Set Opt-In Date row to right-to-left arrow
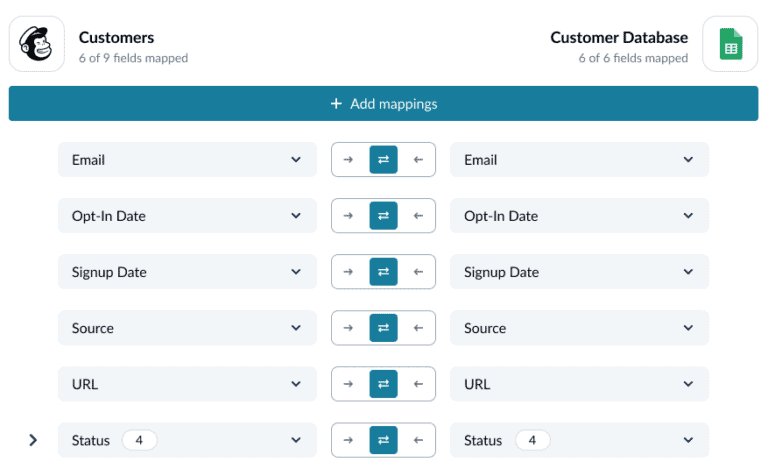This screenshot has width=768, height=476. point(418,216)
